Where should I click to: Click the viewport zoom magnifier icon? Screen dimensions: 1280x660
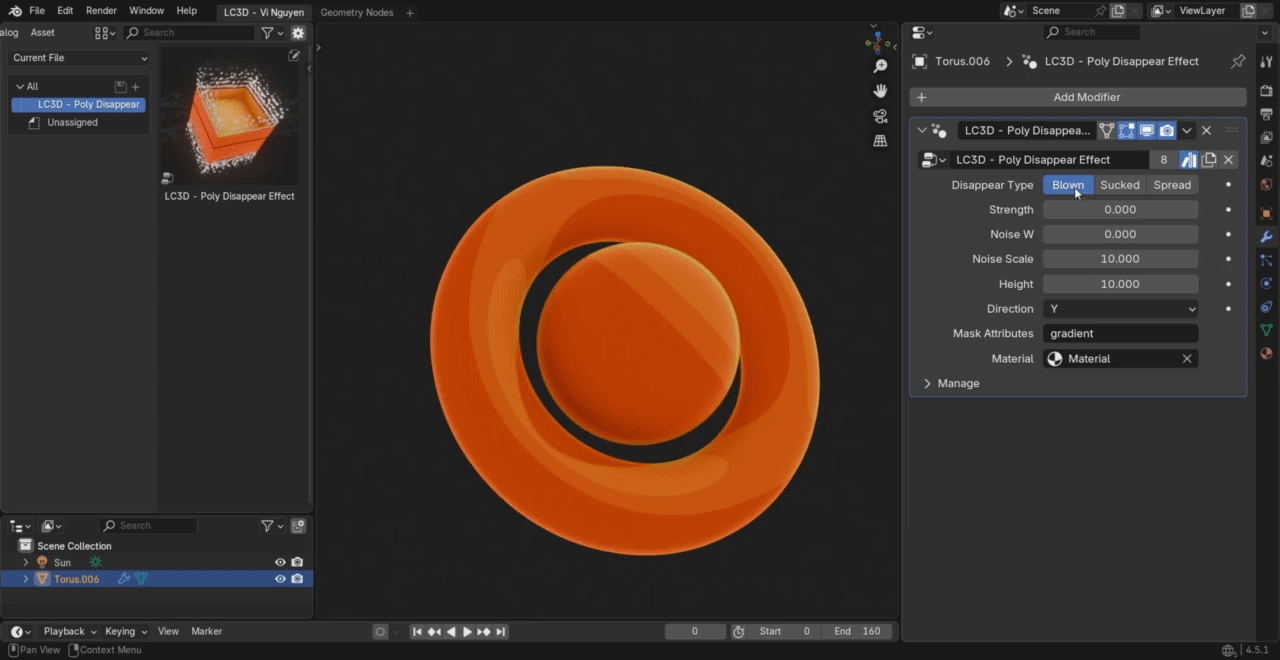880,66
